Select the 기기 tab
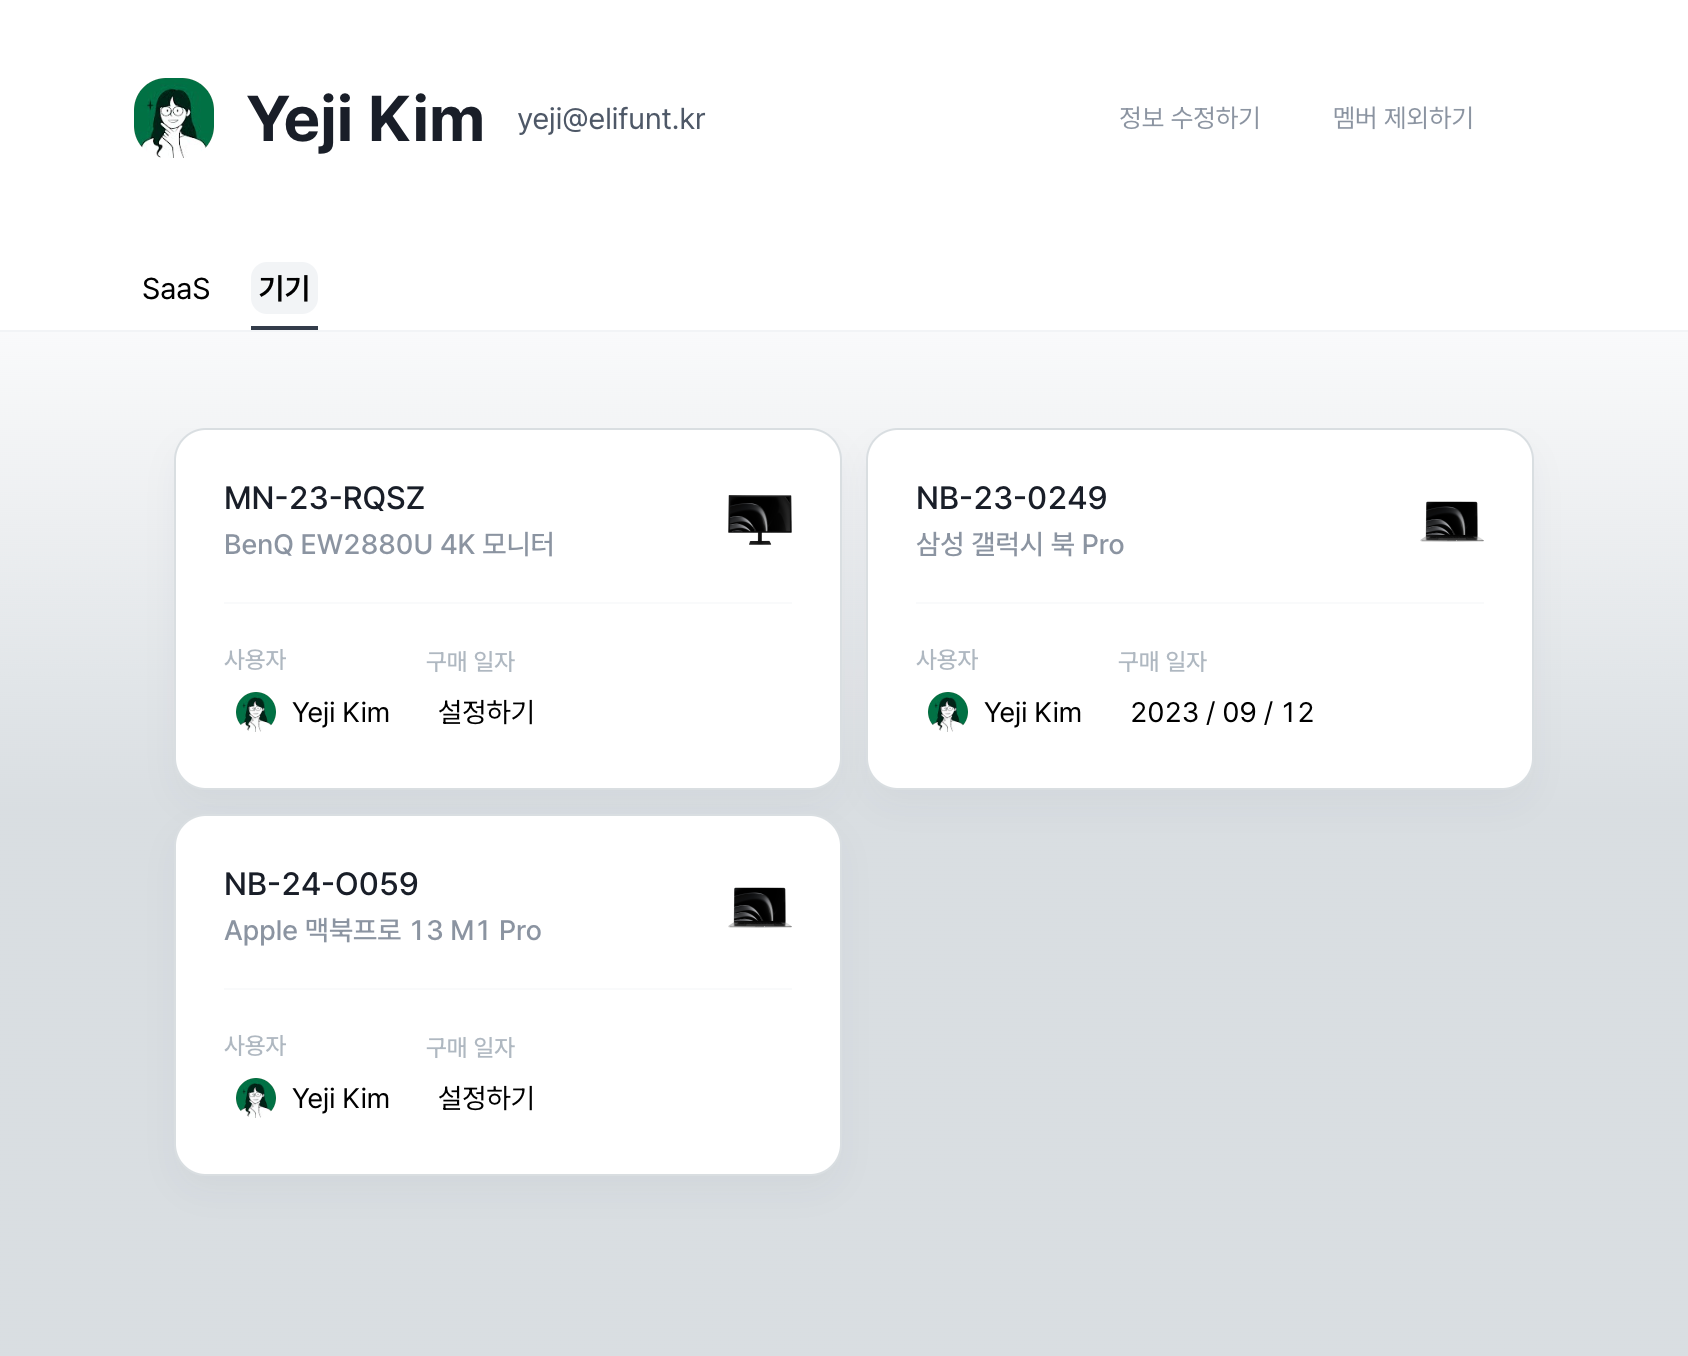 coord(284,288)
